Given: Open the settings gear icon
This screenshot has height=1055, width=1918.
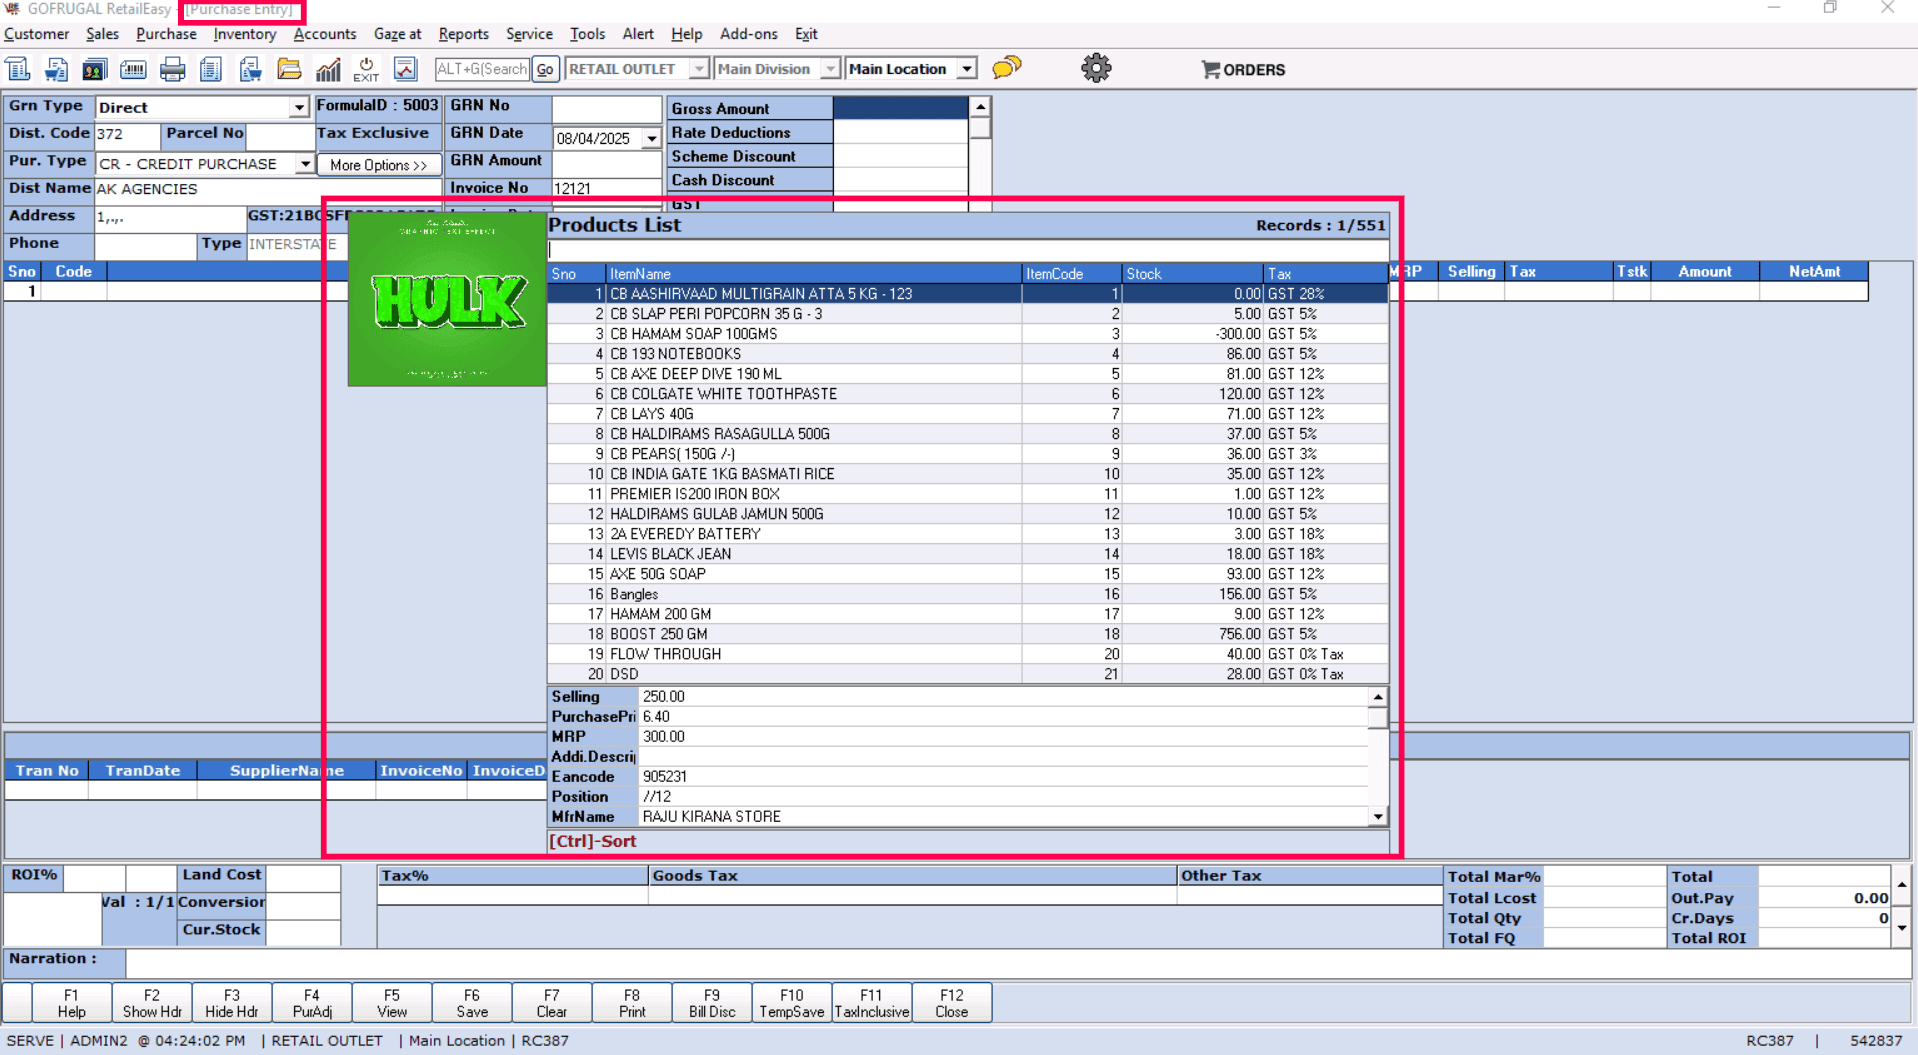Looking at the screenshot, I should tap(1096, 68).
